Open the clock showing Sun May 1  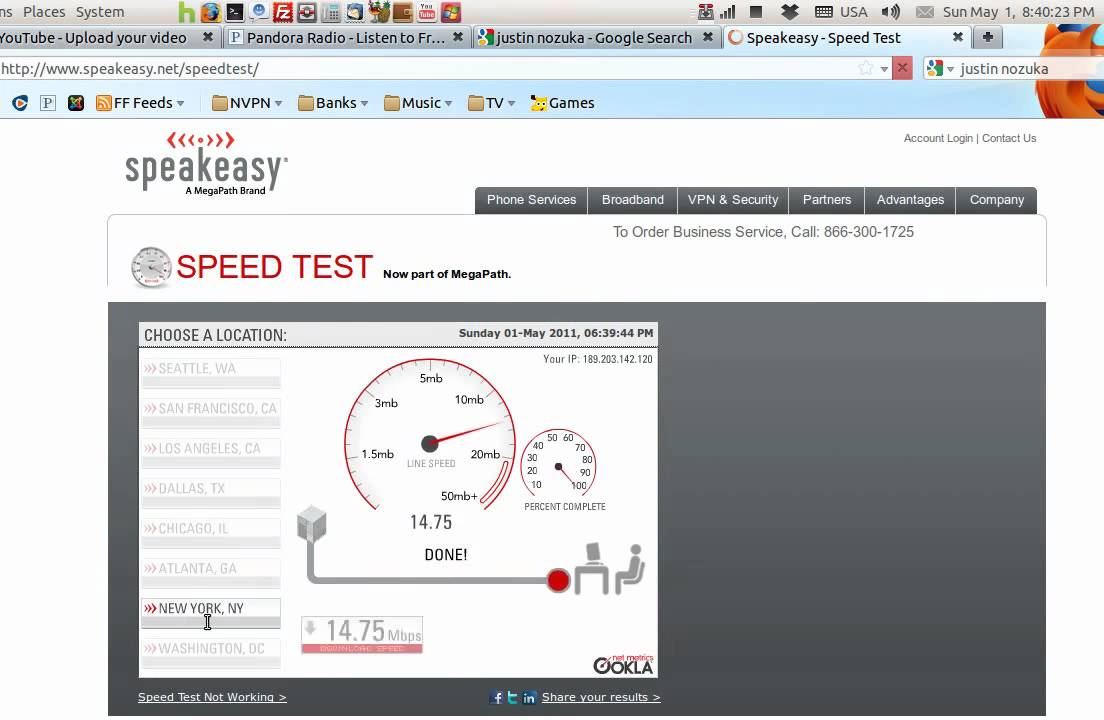click(1018, 12)
